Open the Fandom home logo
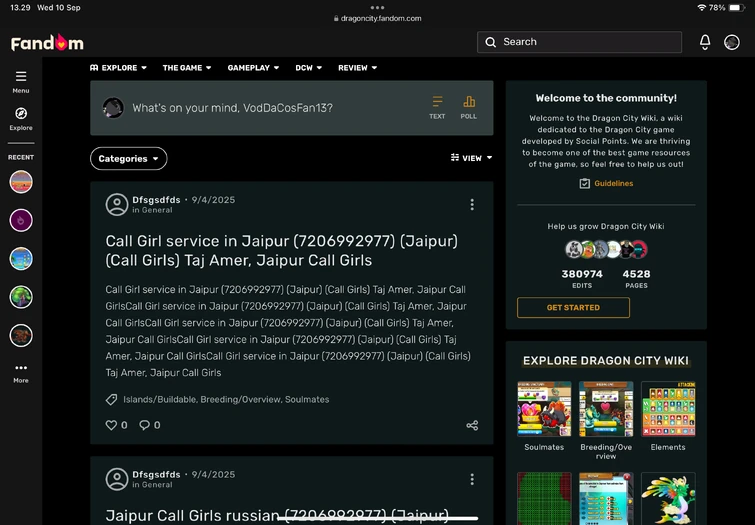 [47, 43]
